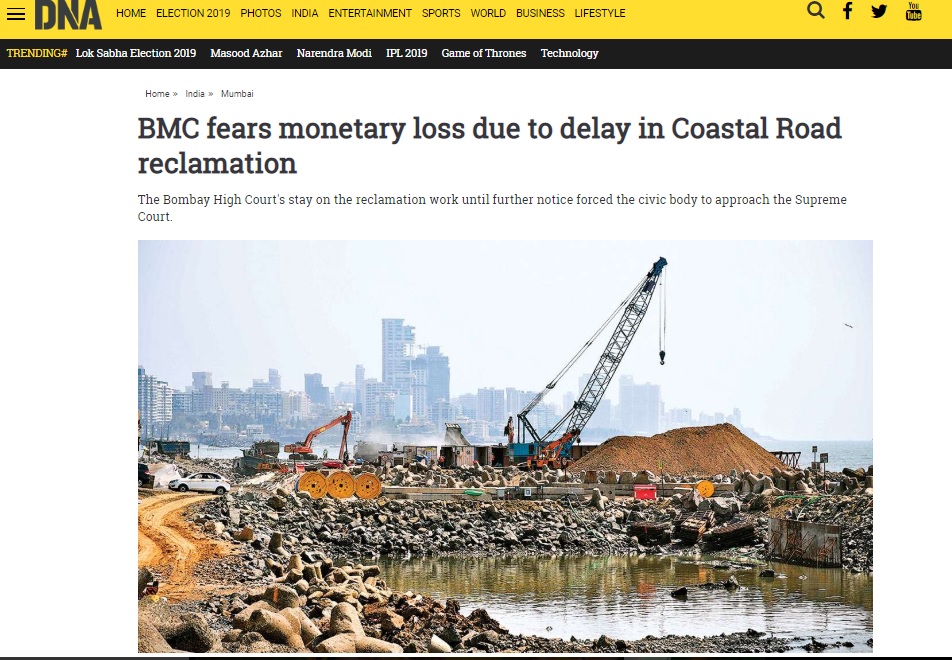Open the search magnifier icon
Screen dimensions: 952x660
point(815,10)
